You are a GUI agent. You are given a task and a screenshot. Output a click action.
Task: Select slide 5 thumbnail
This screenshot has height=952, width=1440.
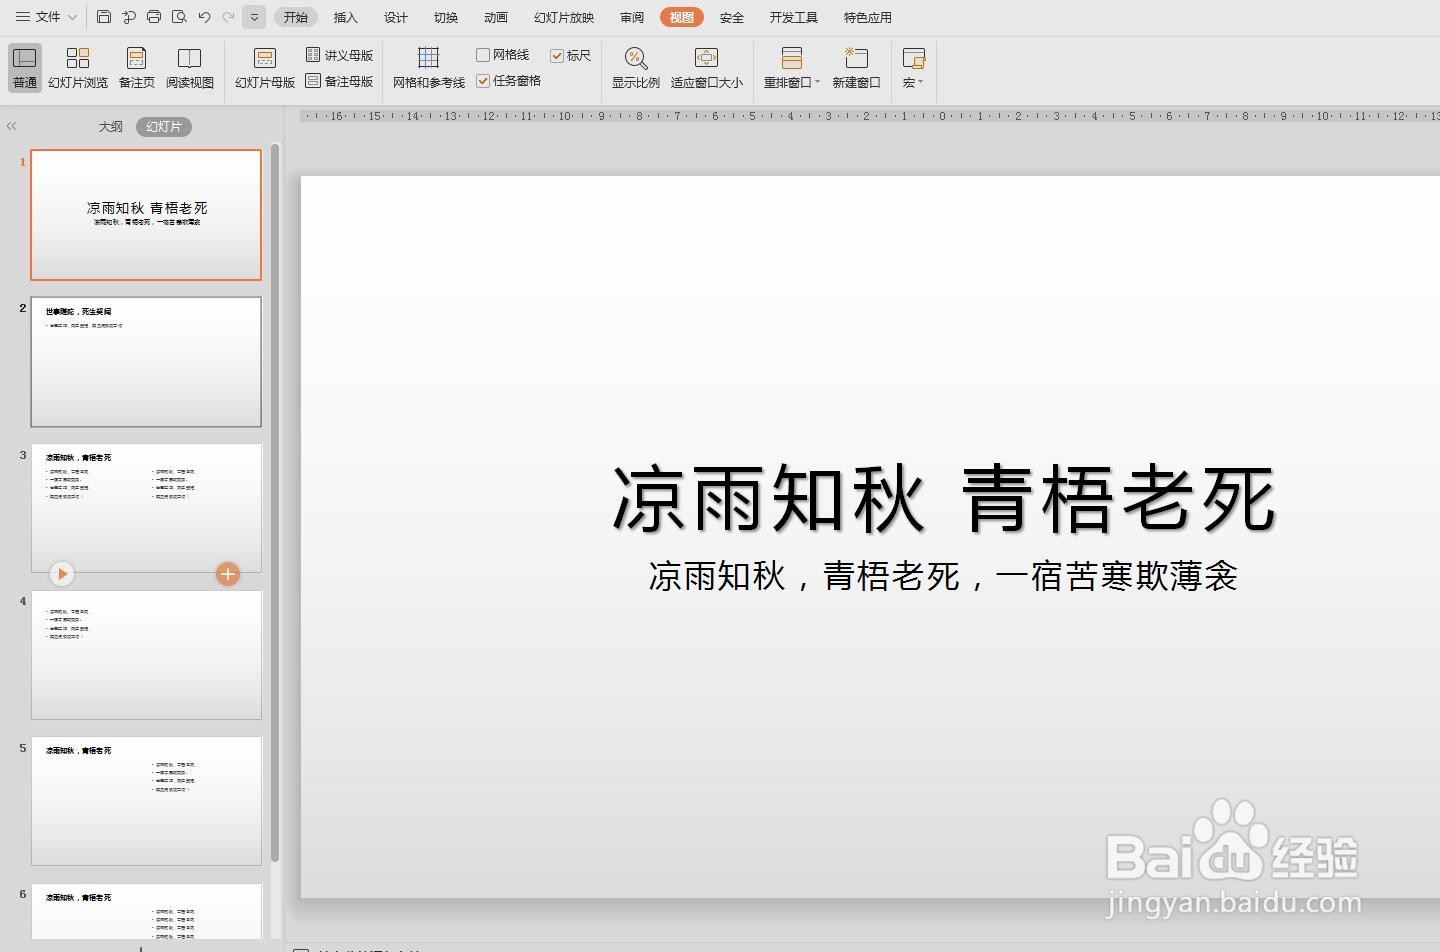coord(146,801)
